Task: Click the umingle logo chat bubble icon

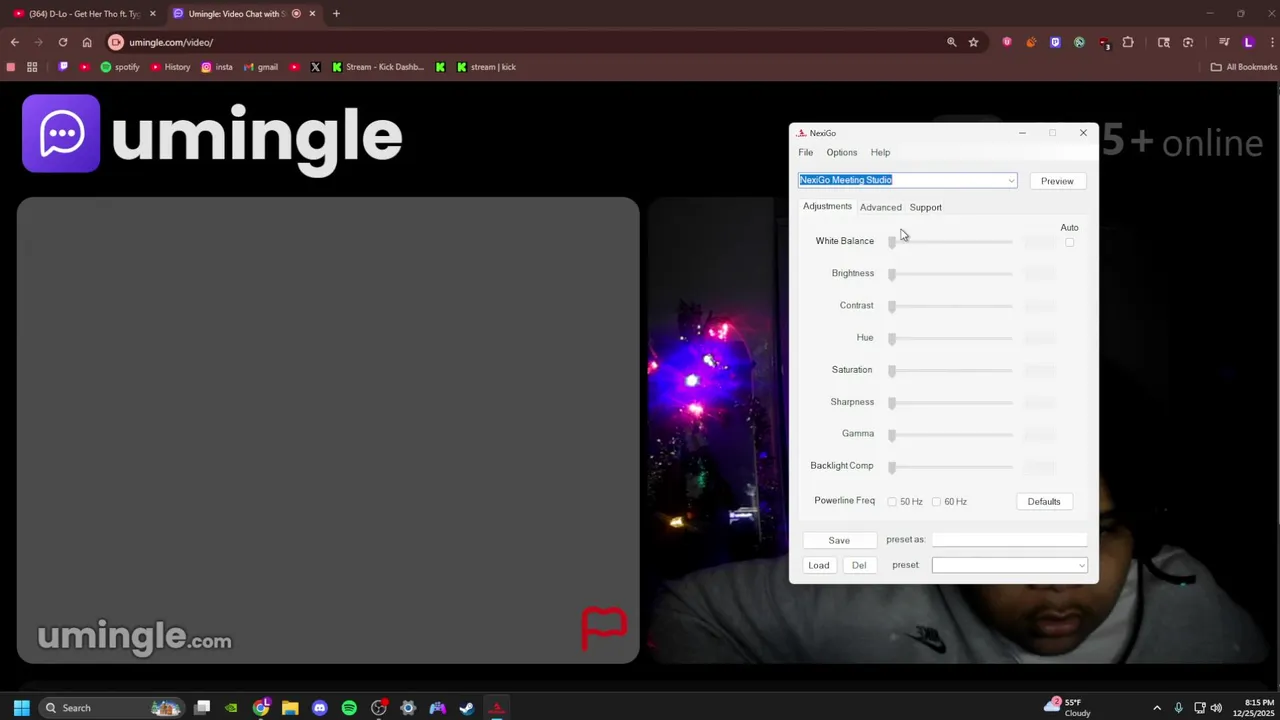Action: click(x=61, y=134)
